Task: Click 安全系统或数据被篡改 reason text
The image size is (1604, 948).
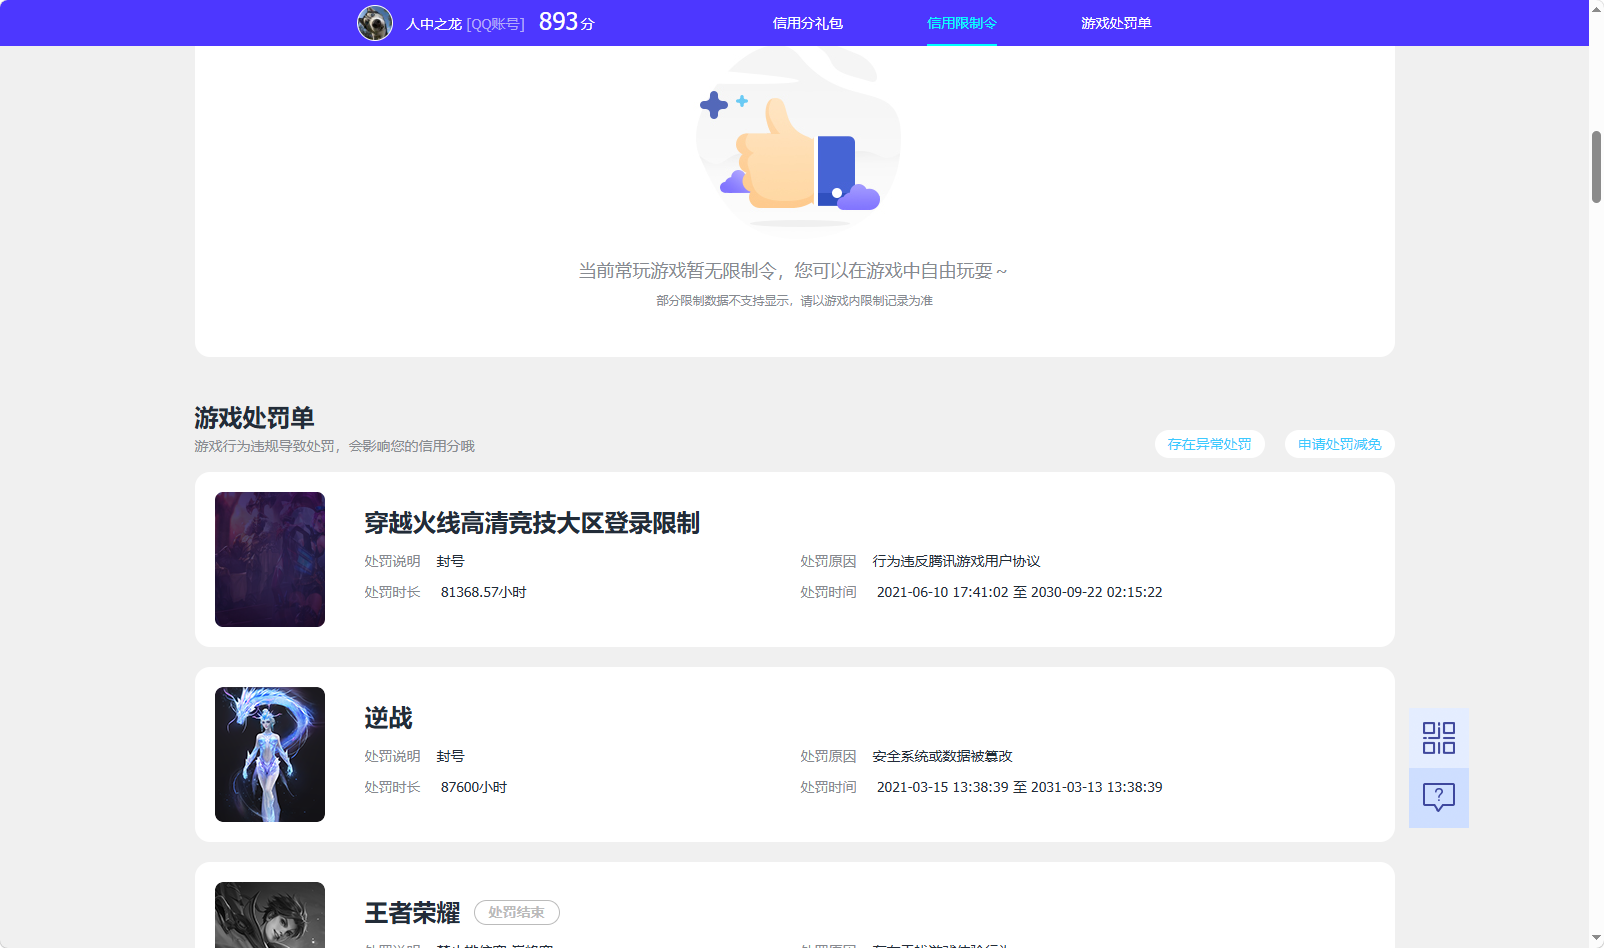Action: pyautogui.click(x=943, y=756)
